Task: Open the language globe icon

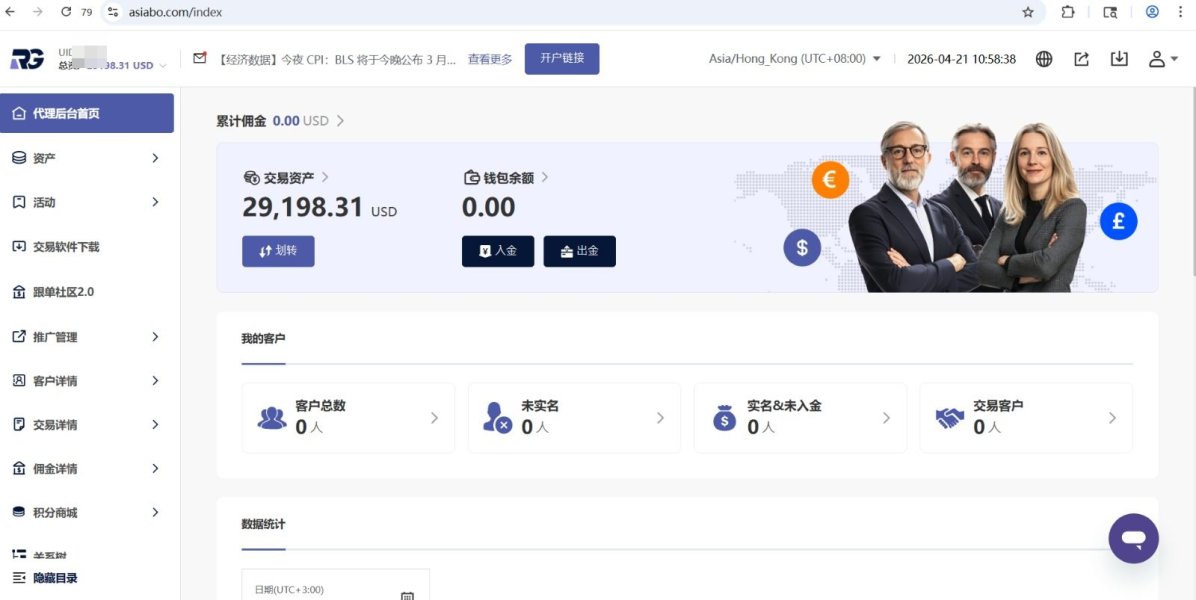Action: pos(1043,59)
